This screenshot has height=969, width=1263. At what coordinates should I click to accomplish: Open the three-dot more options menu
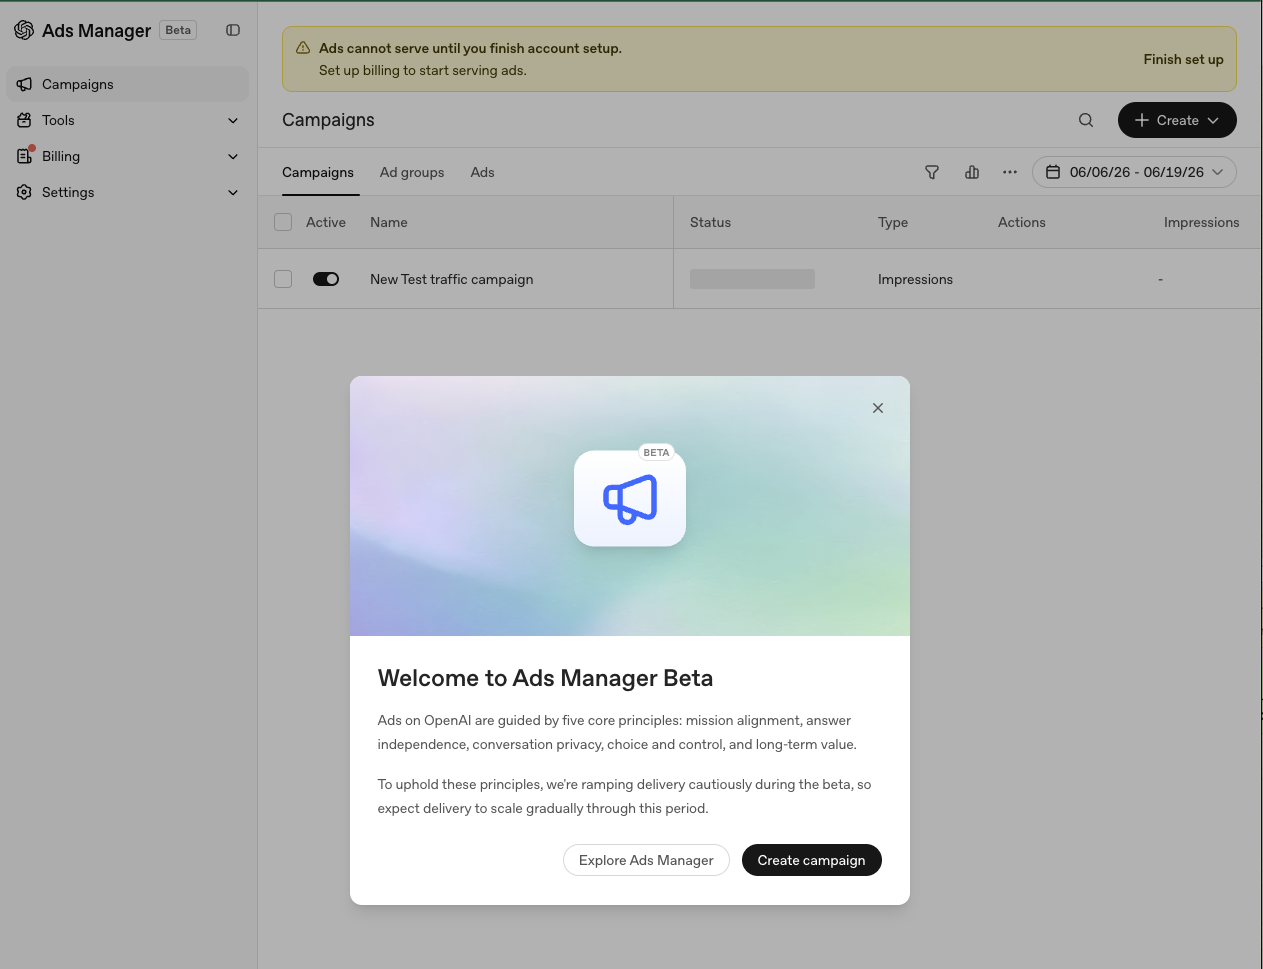click(1010, 172)
